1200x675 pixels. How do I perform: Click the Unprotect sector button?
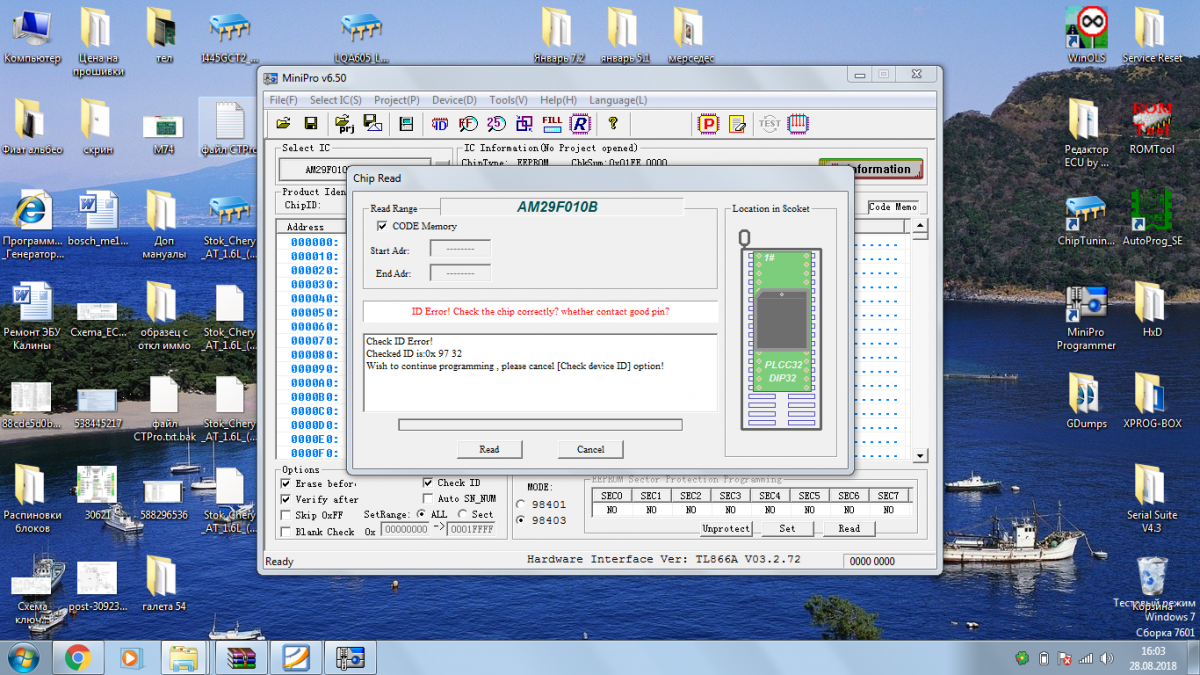click(x=726, y=528)
